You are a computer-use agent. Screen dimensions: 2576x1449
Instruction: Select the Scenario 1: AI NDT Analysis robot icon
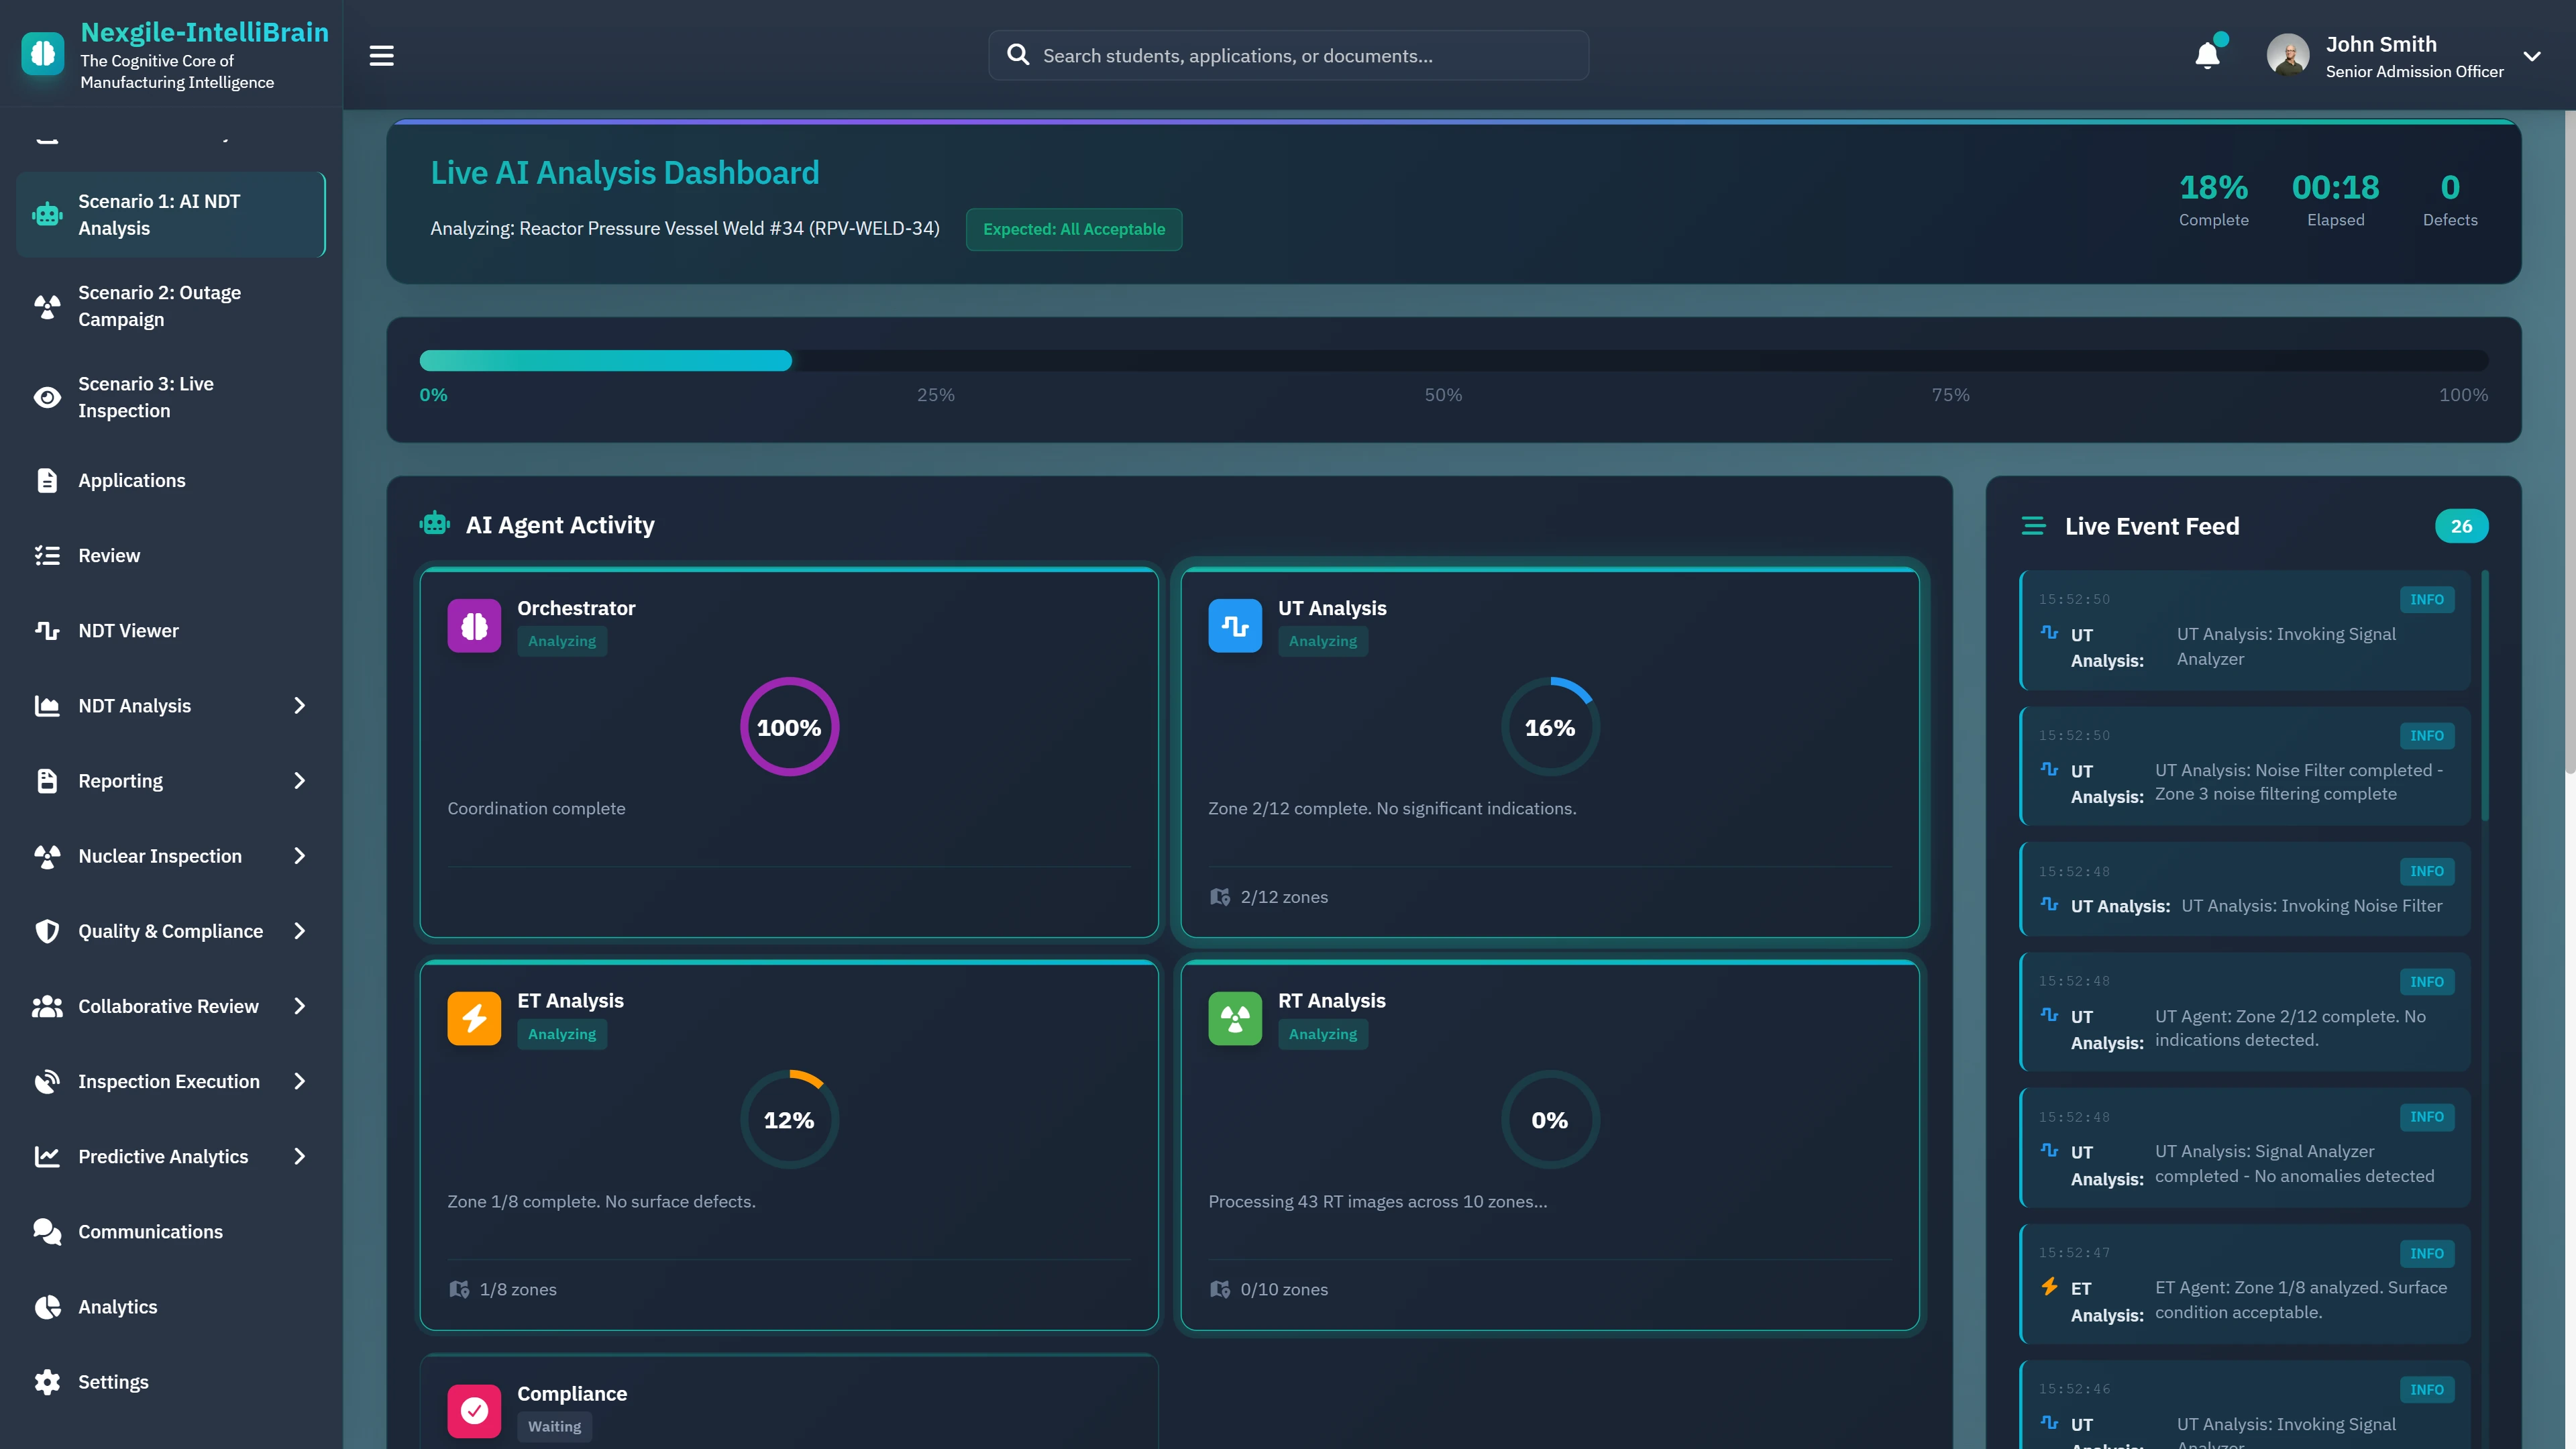(46, 214)
